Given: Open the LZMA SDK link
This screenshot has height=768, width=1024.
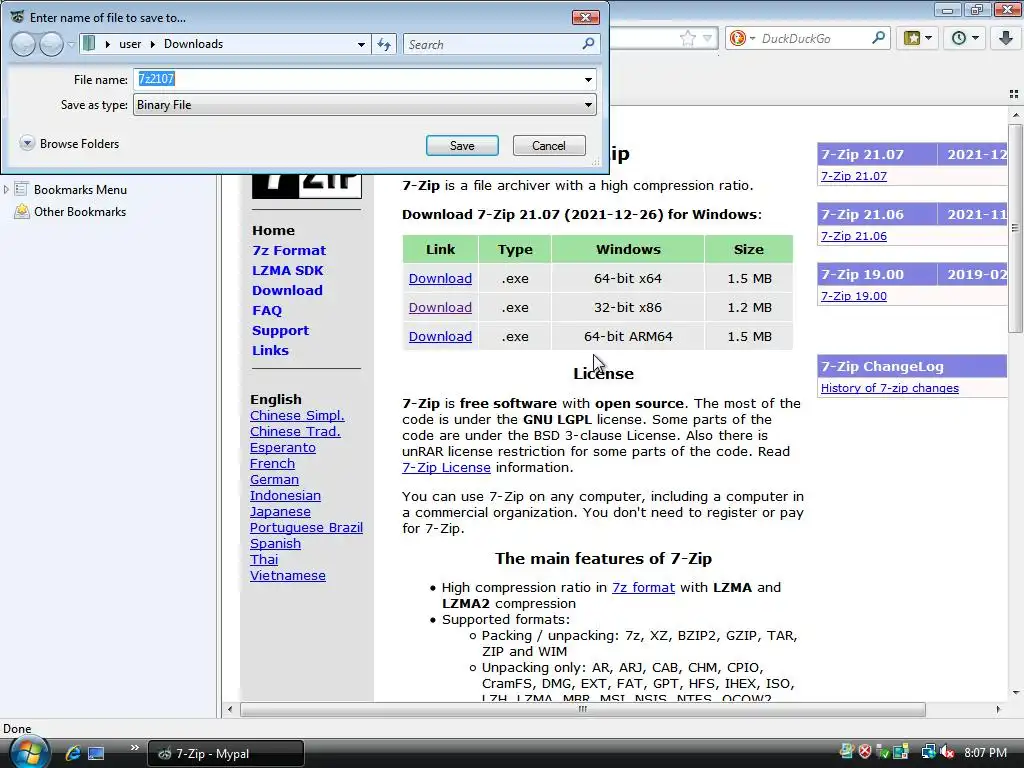Looking at the screenshot, I should (x=287, y=270).
